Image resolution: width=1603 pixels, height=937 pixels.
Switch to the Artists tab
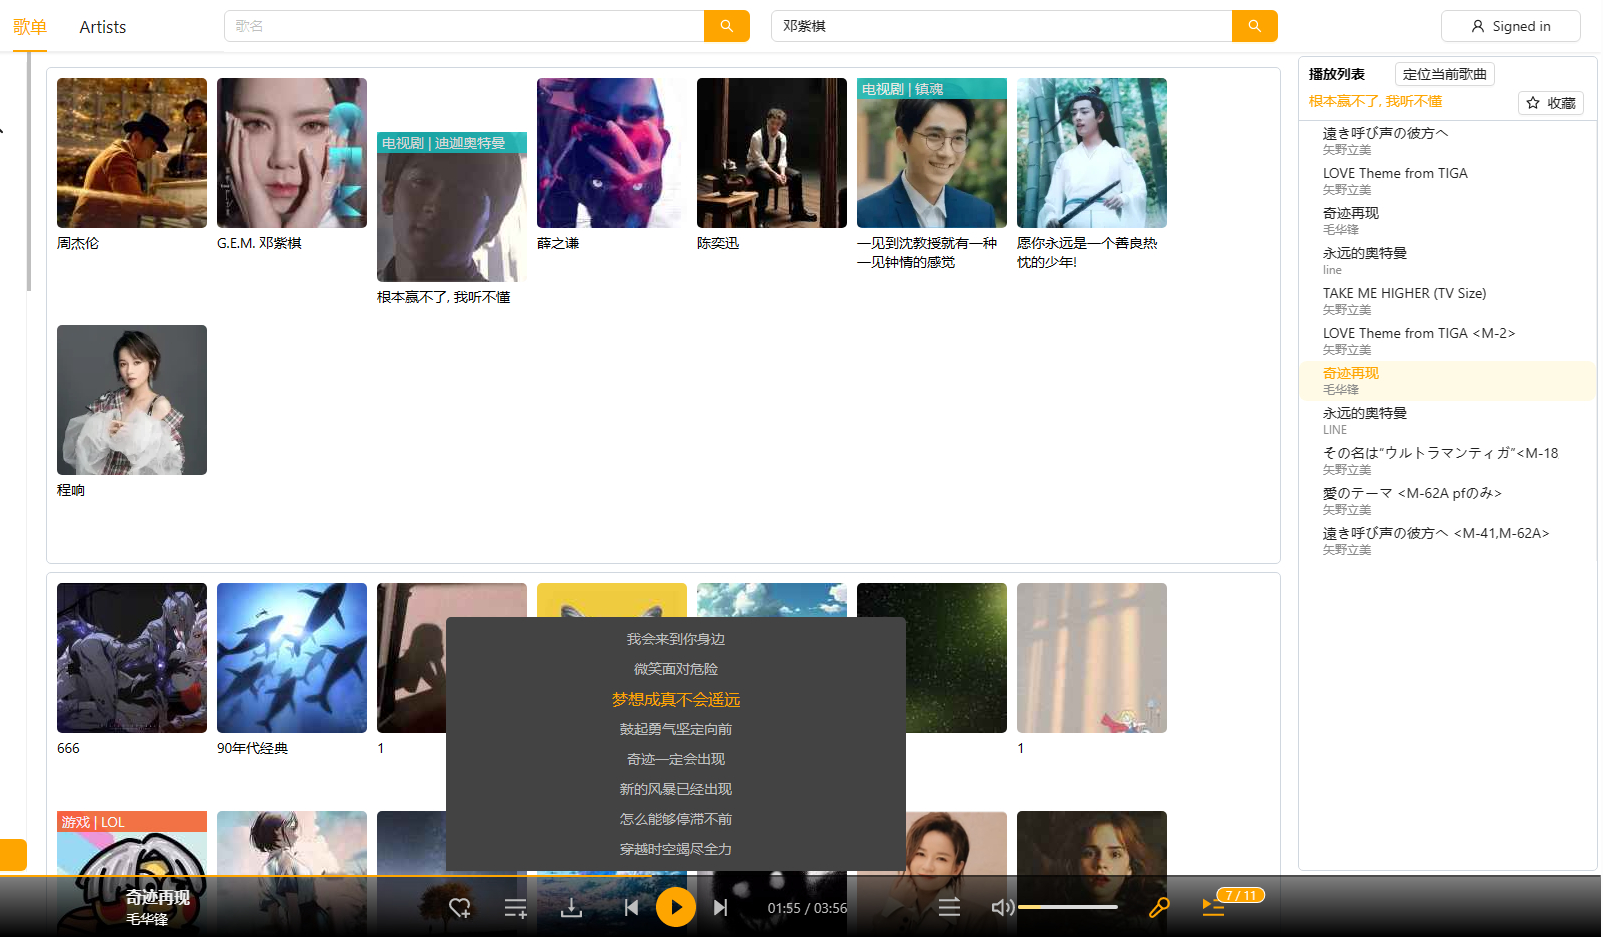103,27
